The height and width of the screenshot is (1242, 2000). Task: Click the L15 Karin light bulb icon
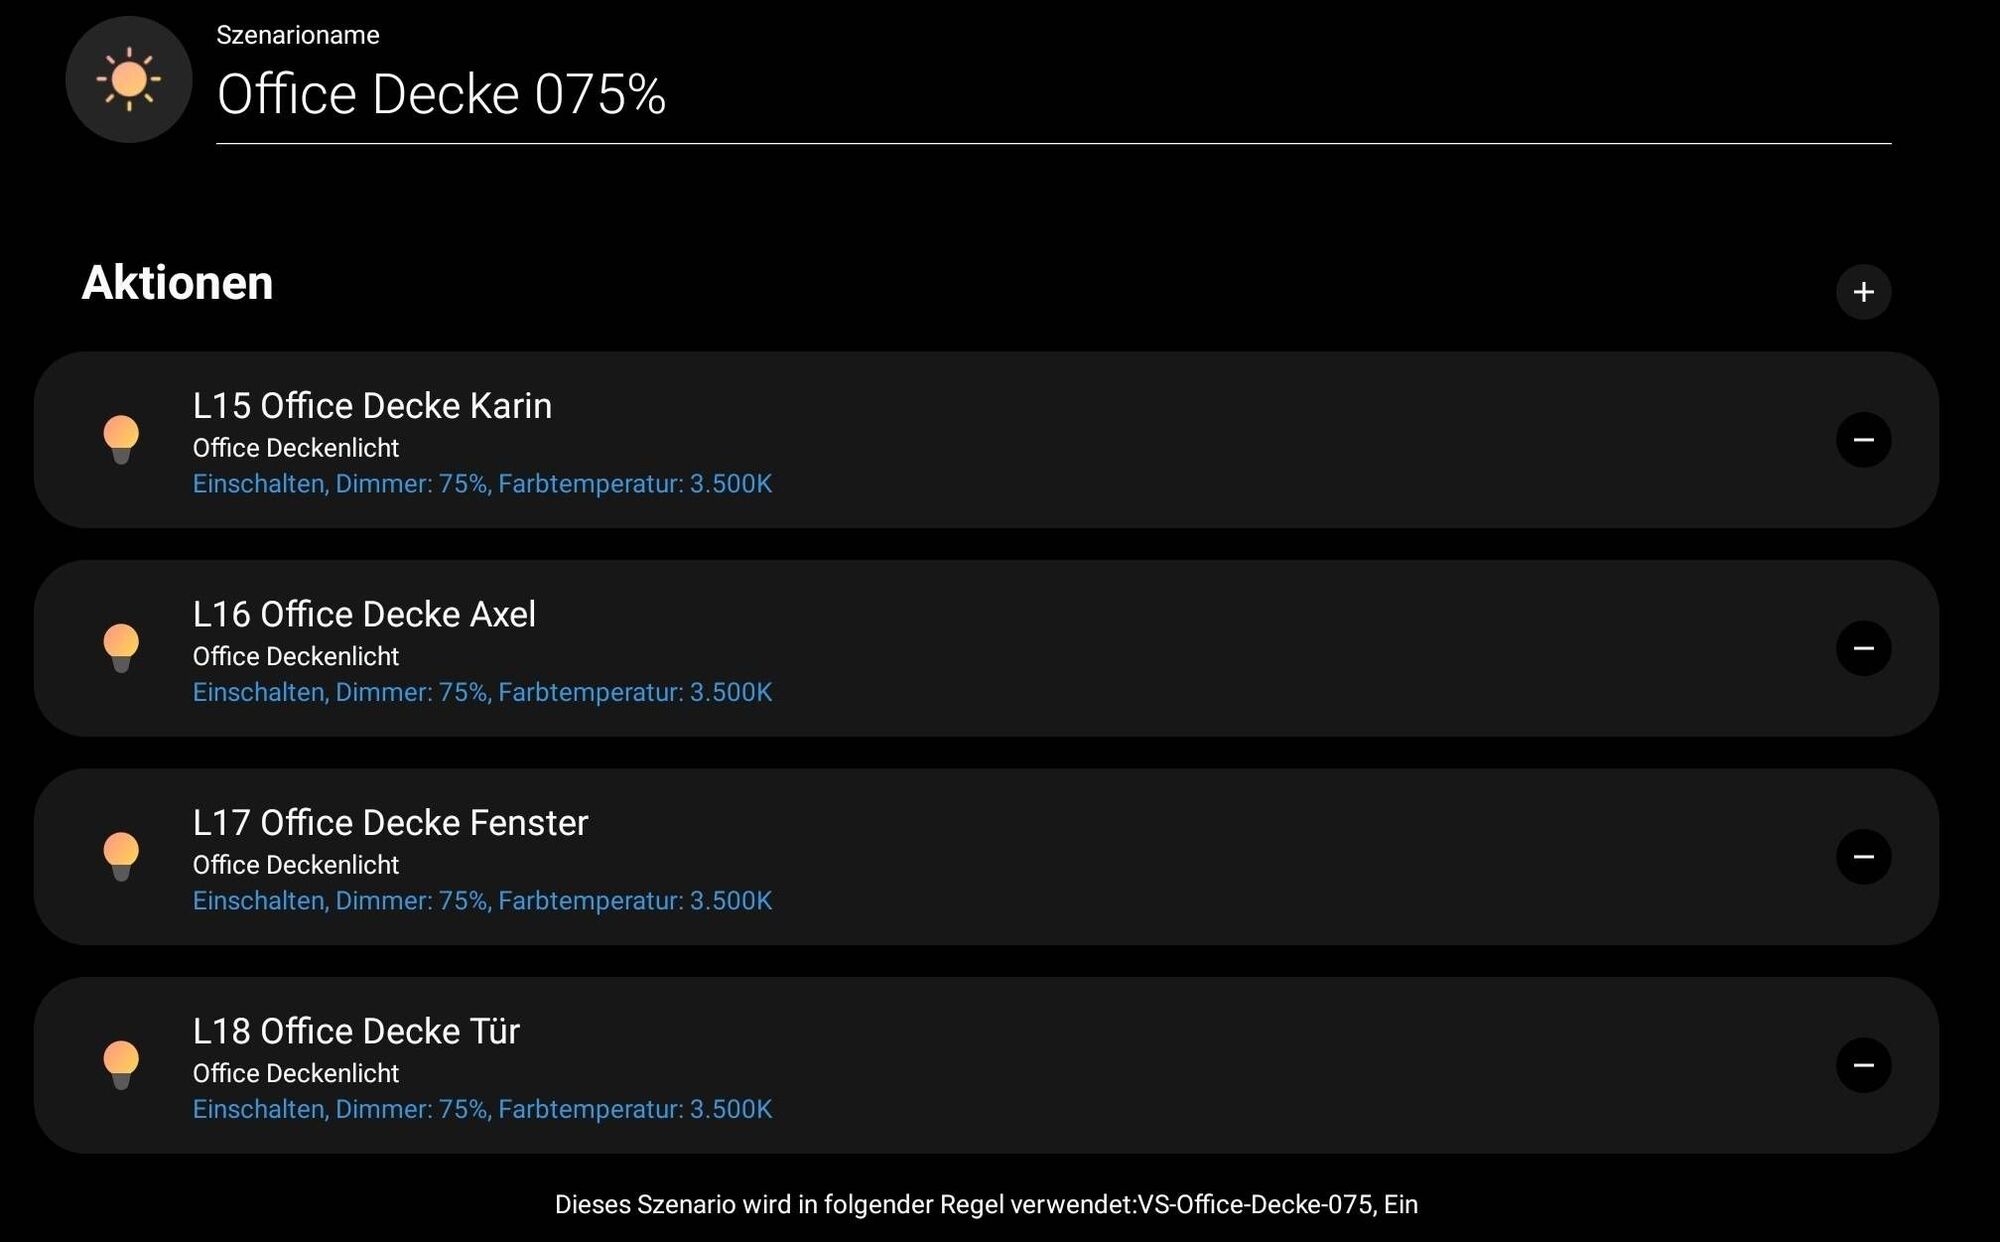point(121,440)
